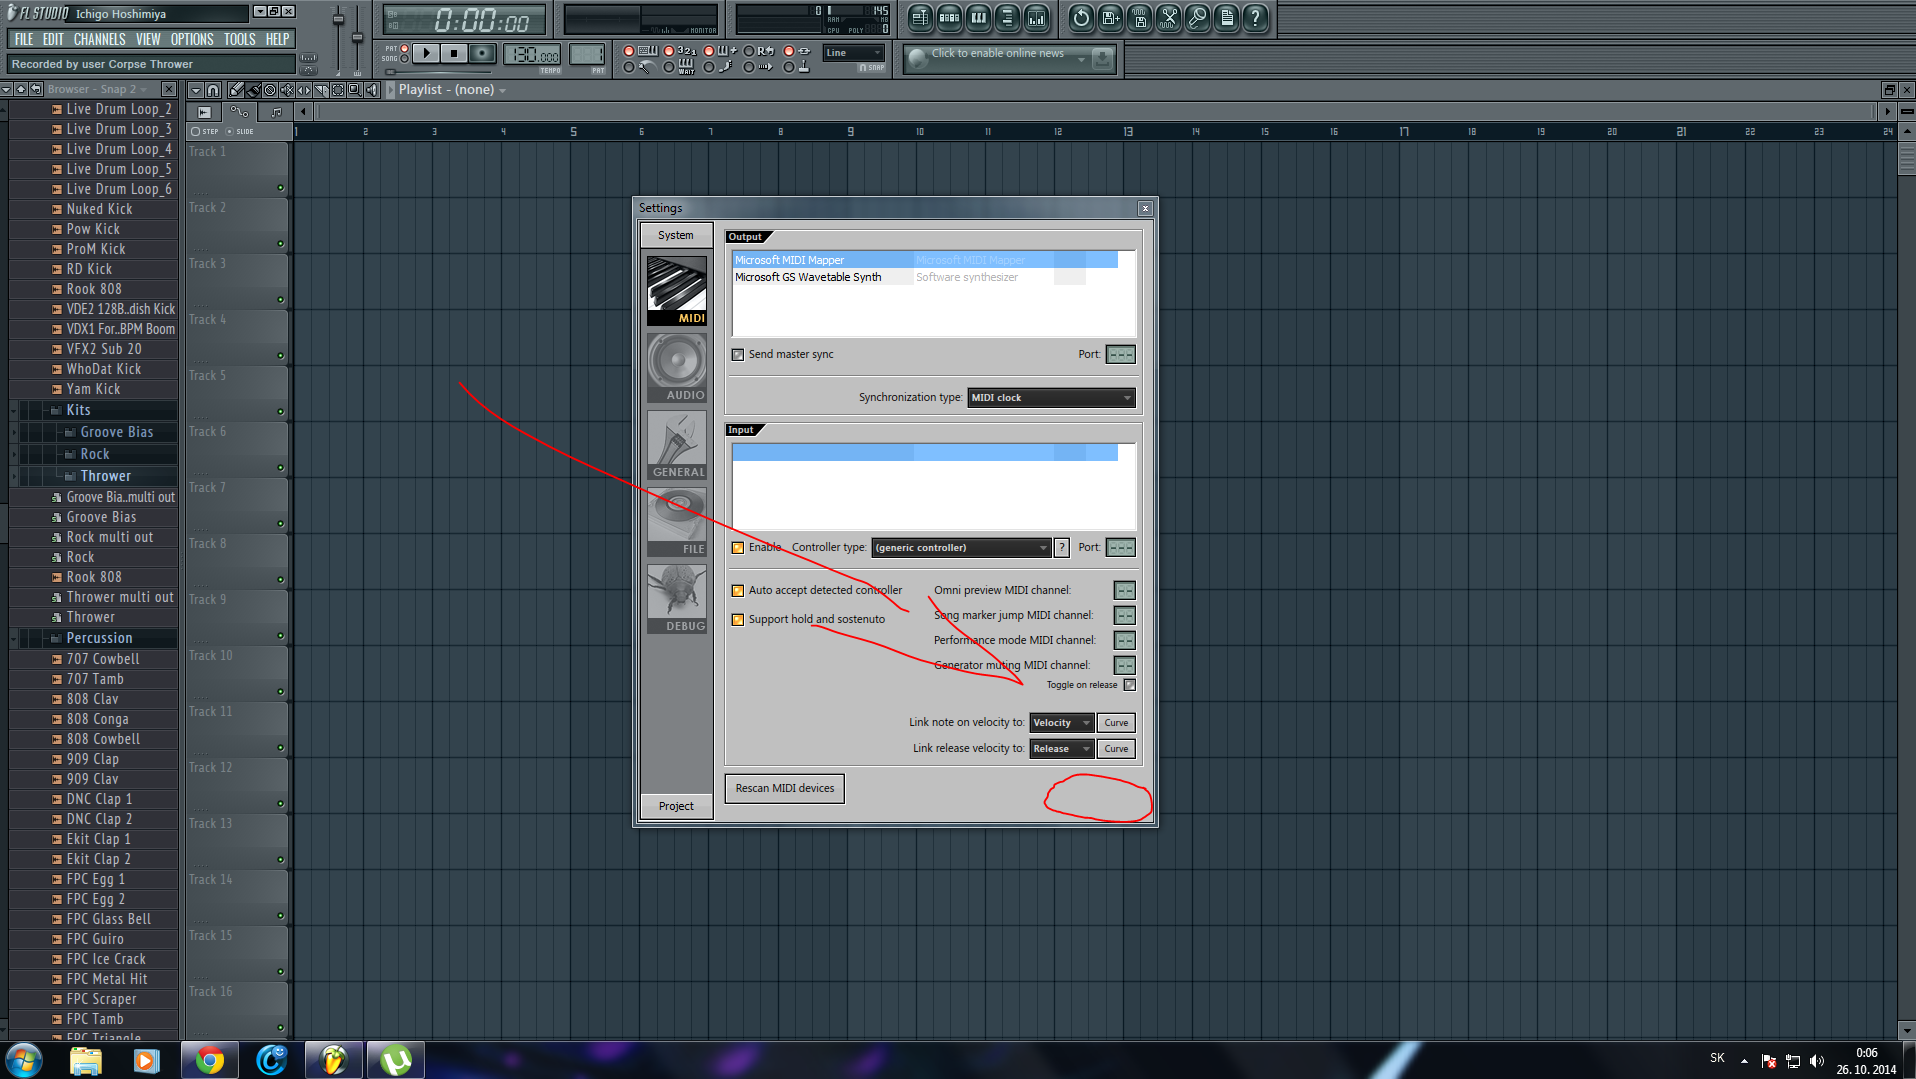
Task: Open Link note on velocity dropdown
Action: (x=1061, y=723)
